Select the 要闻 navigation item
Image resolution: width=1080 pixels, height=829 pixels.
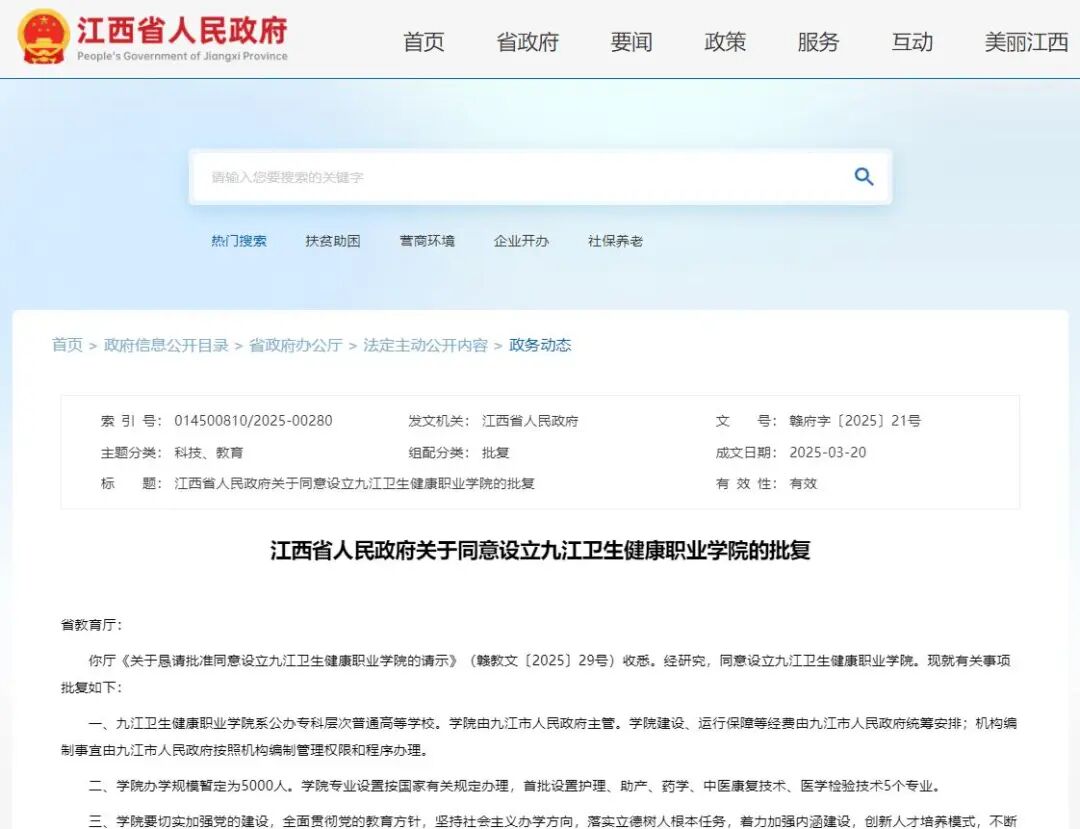pyautogui.click(x=632, y=42)
